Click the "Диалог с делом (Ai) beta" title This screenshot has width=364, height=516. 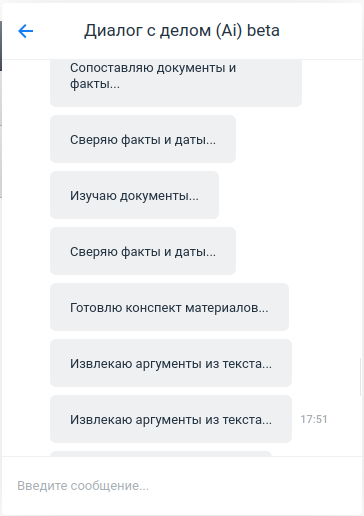pyautogui.click(x=182, y=30)
